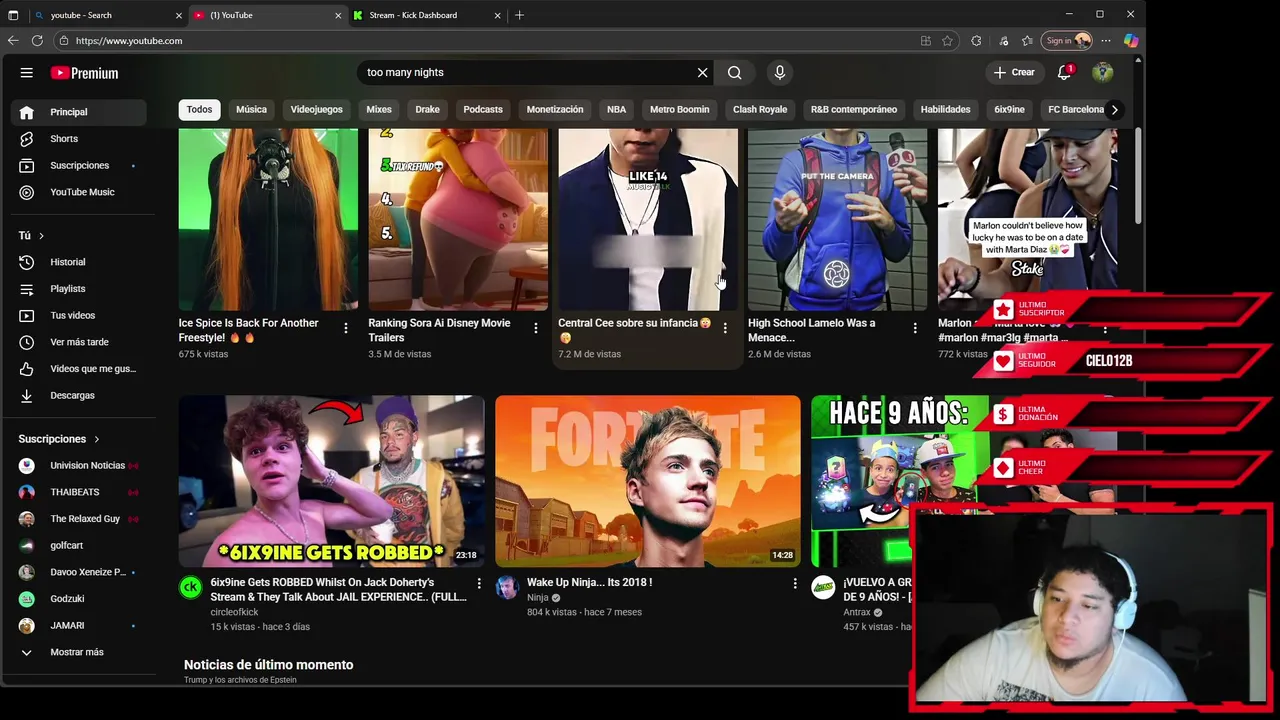Click the browser Sign in button
The width and height of the screenshot is (1280, 720).
pos(1067,41)
